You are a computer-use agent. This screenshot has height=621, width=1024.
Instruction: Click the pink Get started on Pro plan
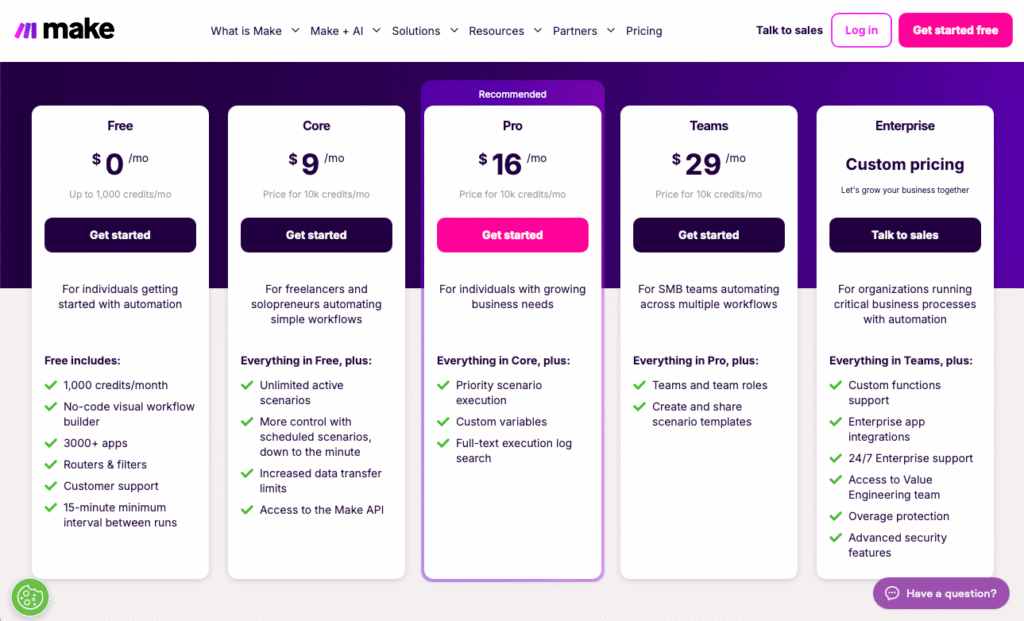click(x=512, y=235)
